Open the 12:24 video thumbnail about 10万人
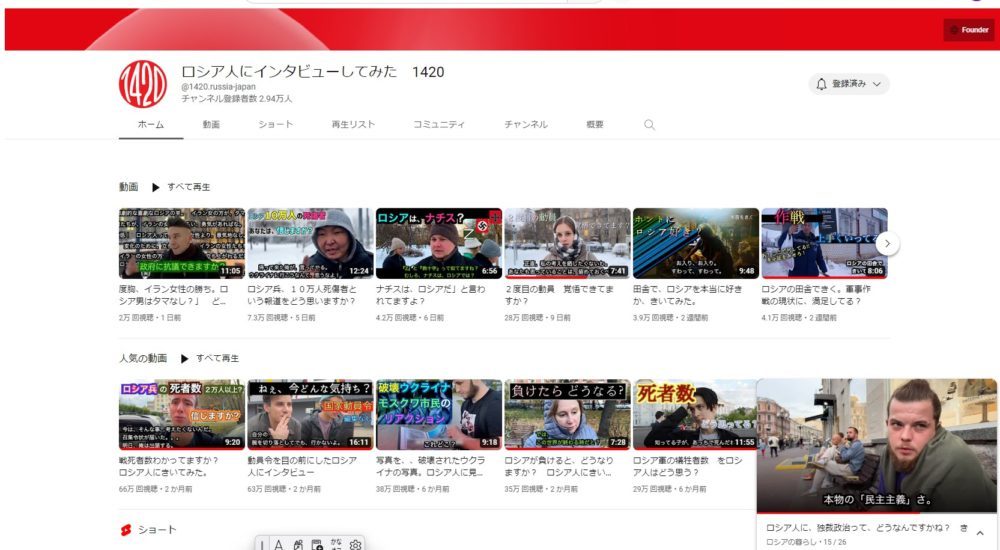 (311, 243)
